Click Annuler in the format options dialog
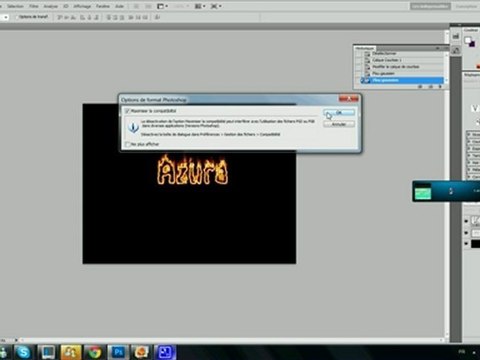This screenshot has width=480, height=360. click(339, 124)
